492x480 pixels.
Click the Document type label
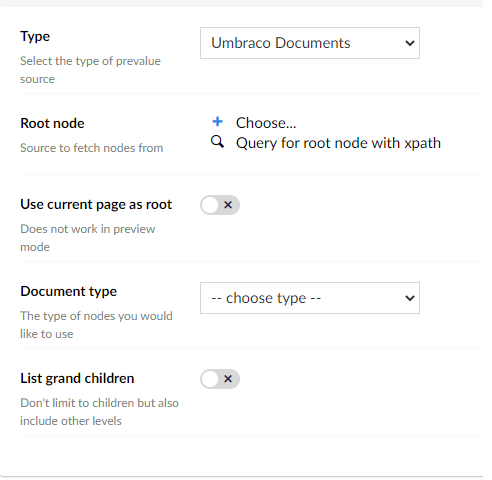pyautogui.click(x=68, y=292)
